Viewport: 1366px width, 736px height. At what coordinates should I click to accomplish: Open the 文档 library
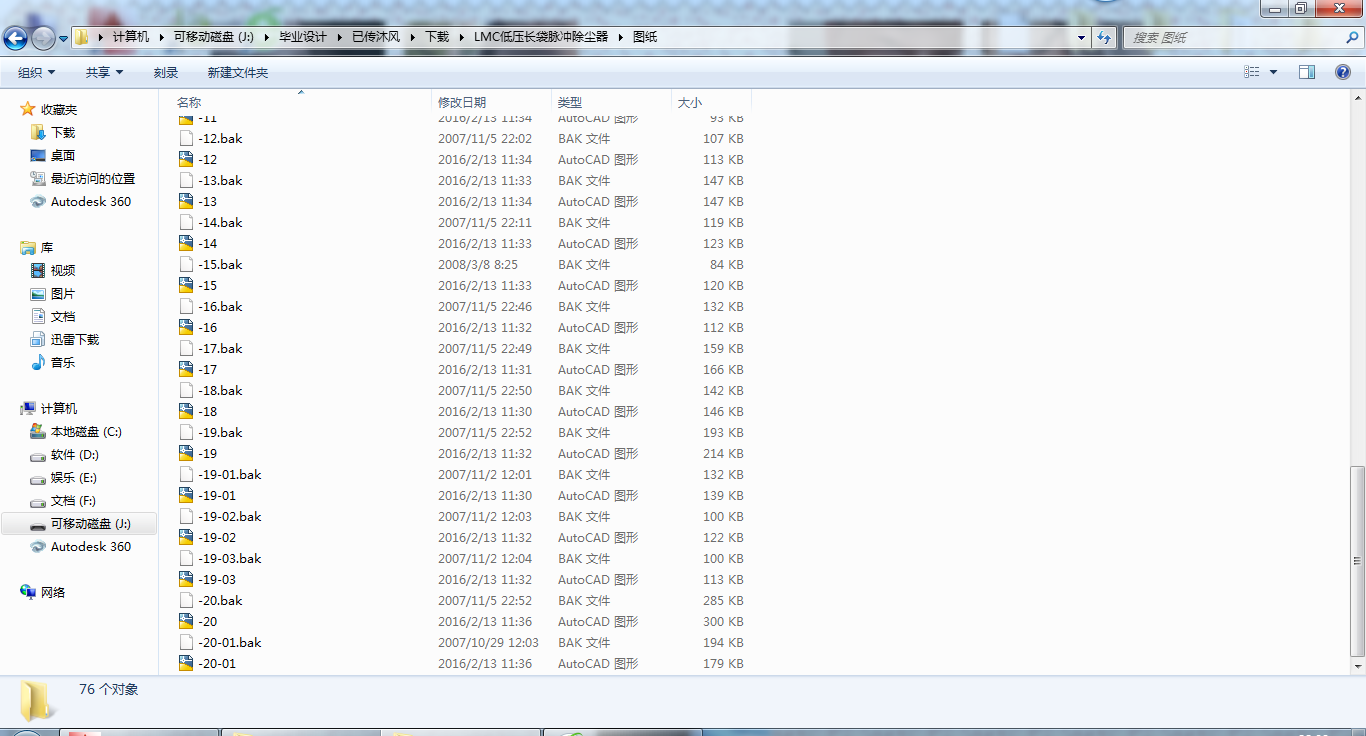point(63,317)
